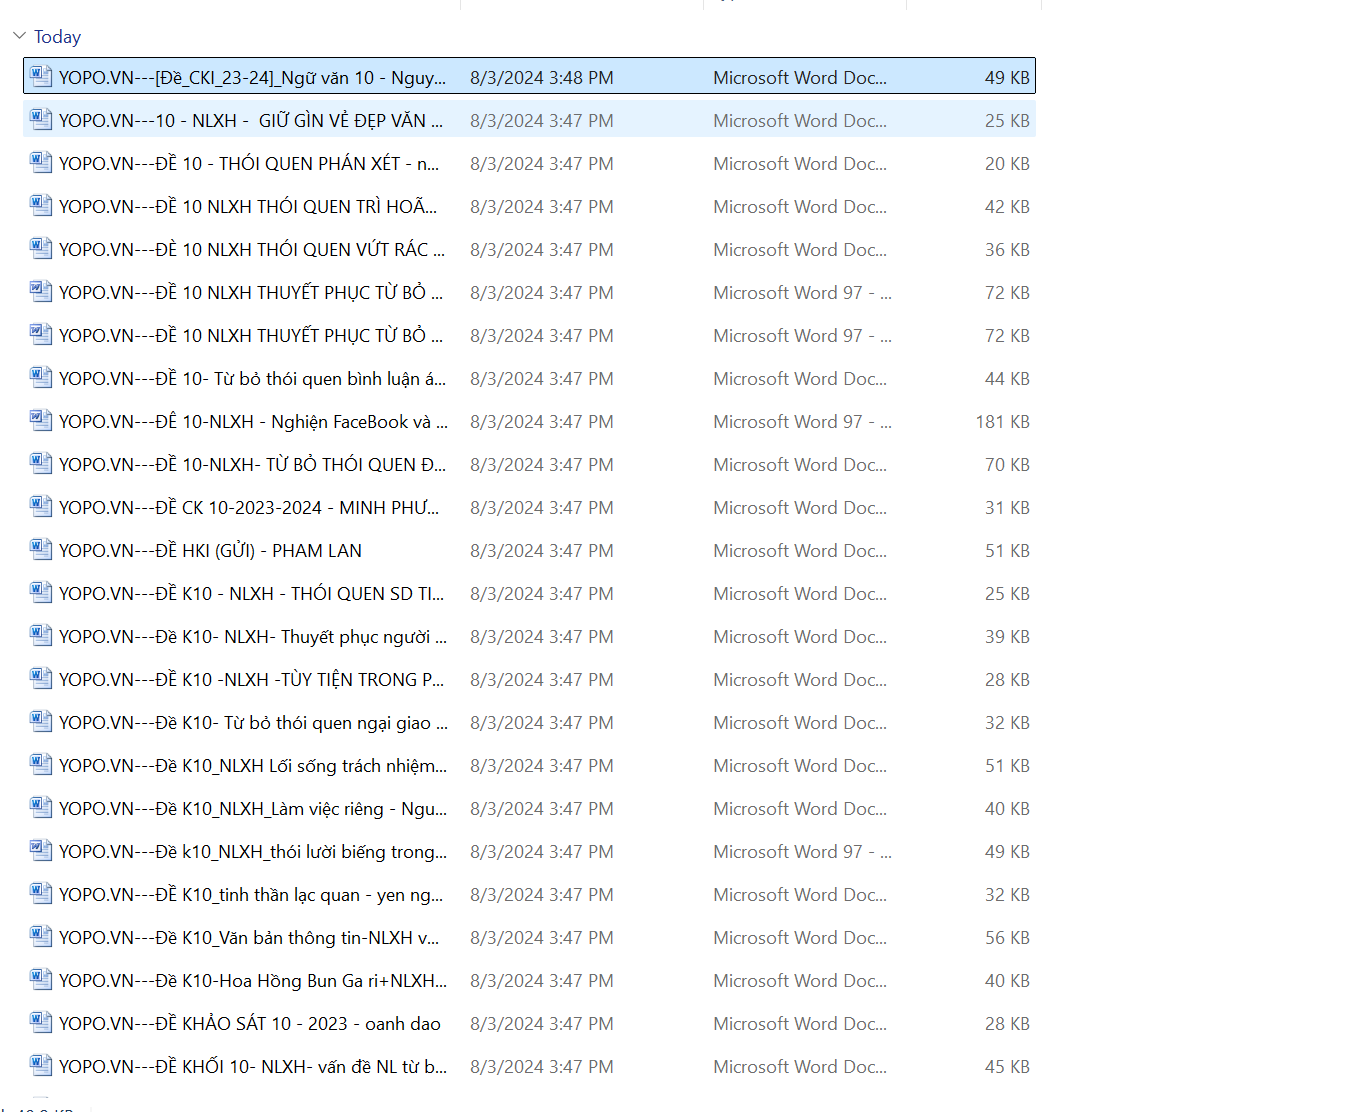This screenshot has width=1348, height=1112.
Task: Select file name ĐỀ K10_tinh thần lạc quan - yen ng
Action: 251,895
